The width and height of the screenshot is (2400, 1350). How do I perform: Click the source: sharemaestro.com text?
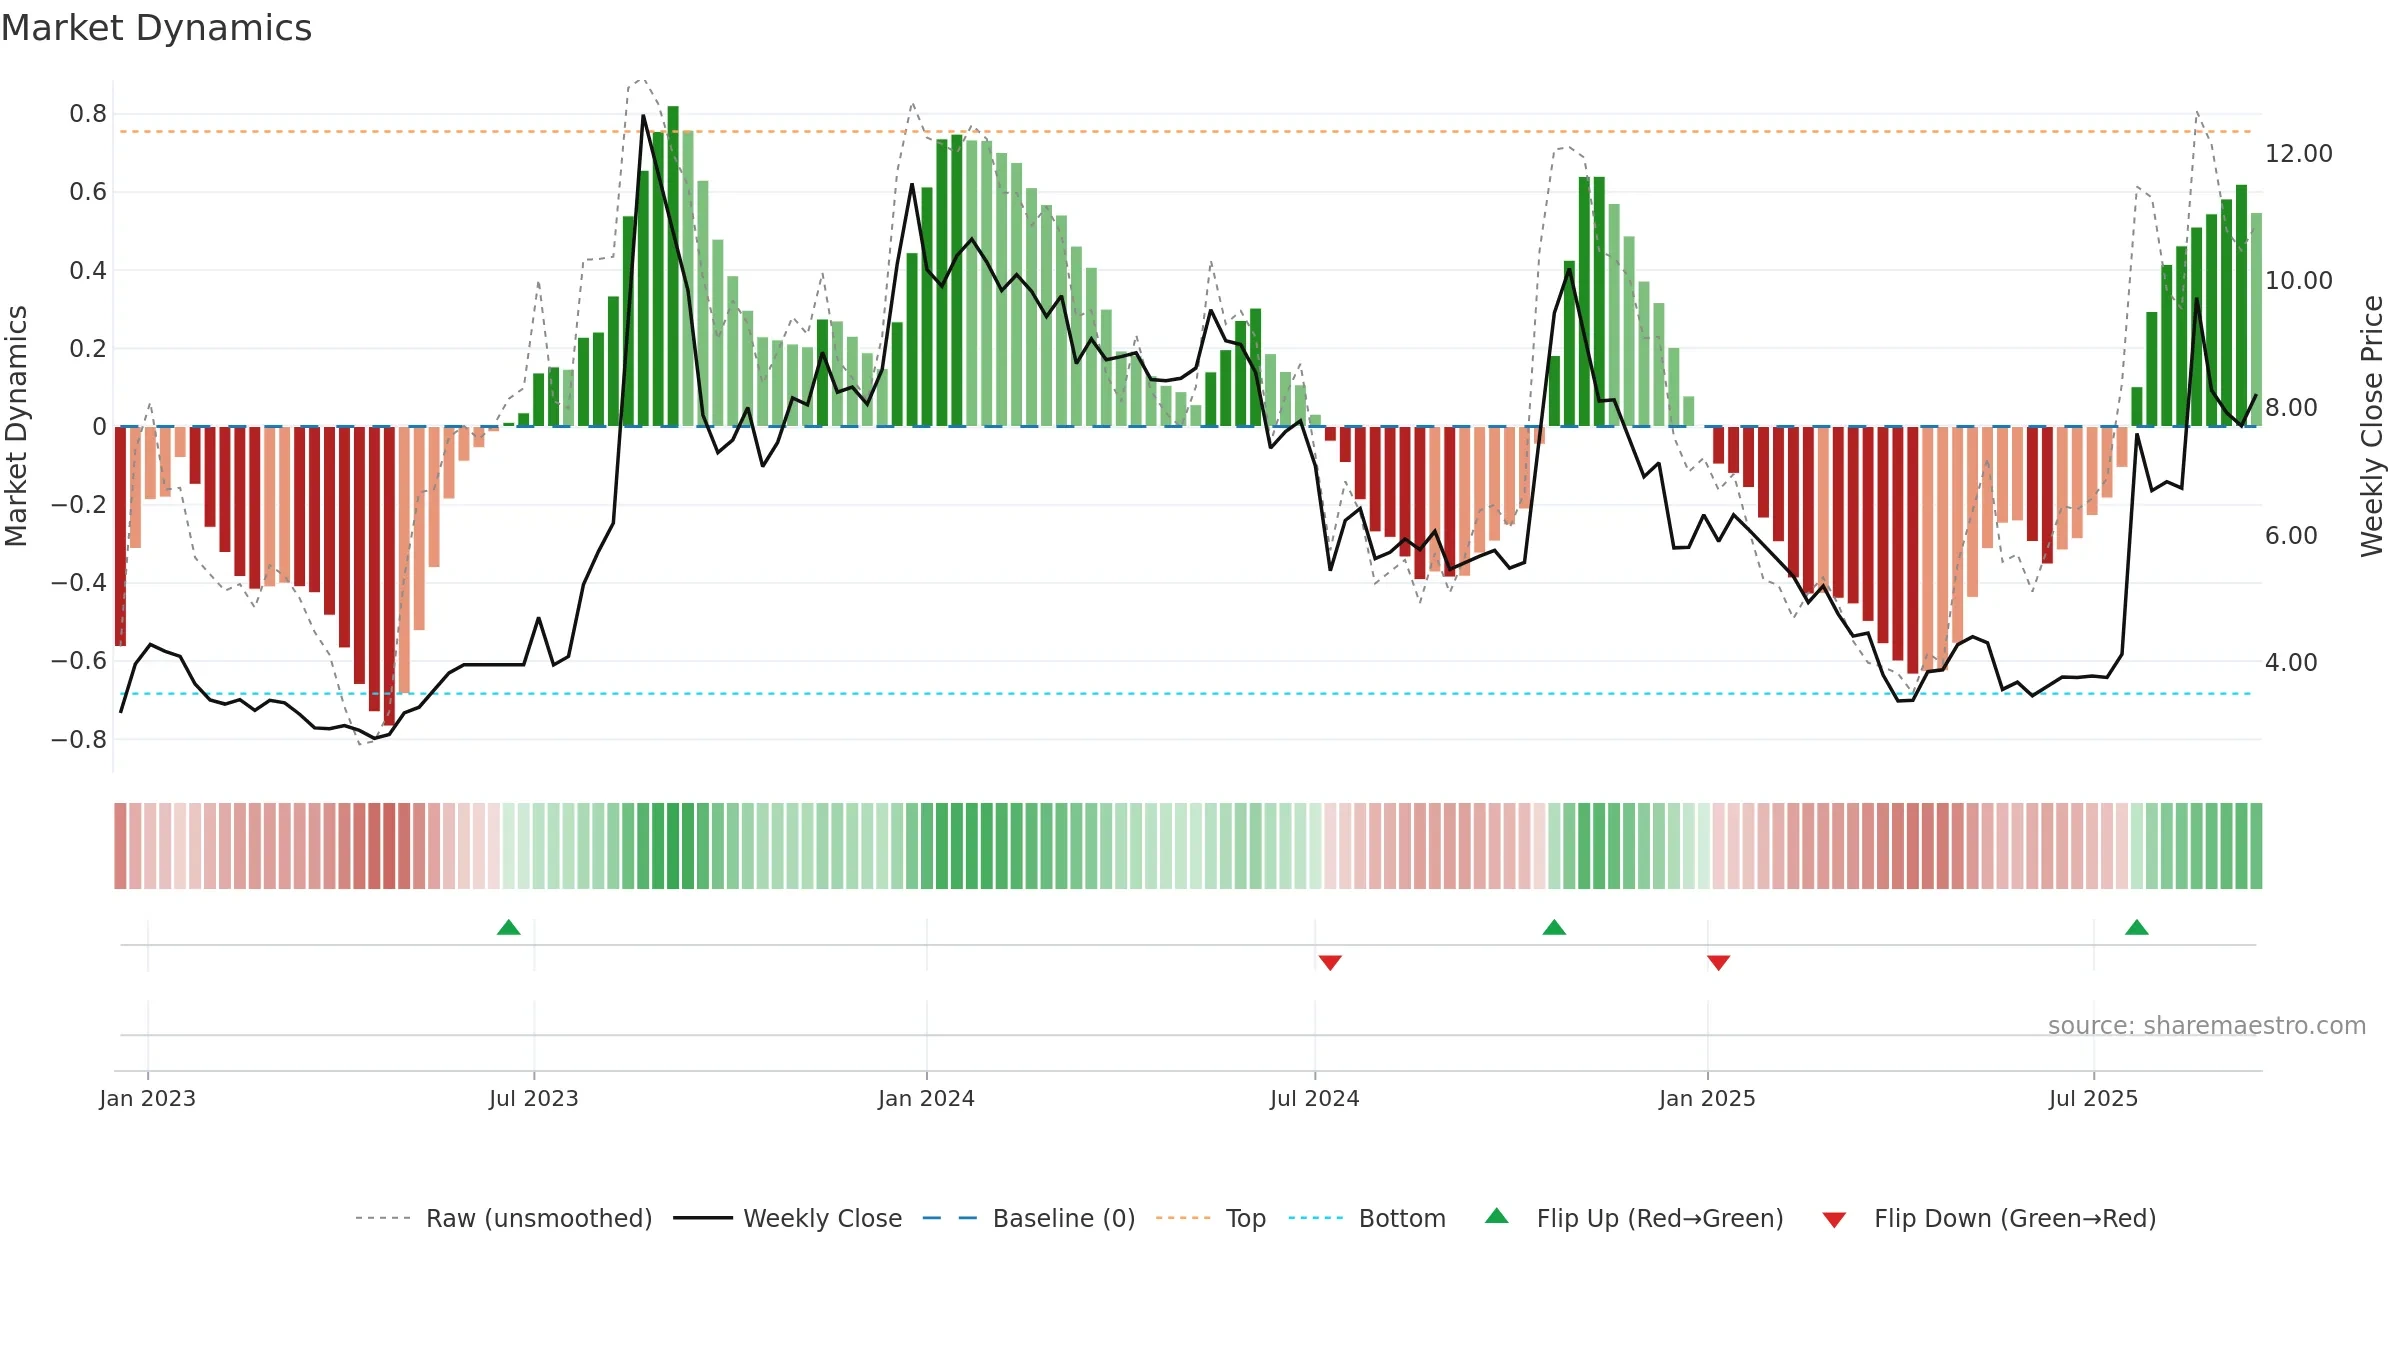(x=2207, y=1025)
